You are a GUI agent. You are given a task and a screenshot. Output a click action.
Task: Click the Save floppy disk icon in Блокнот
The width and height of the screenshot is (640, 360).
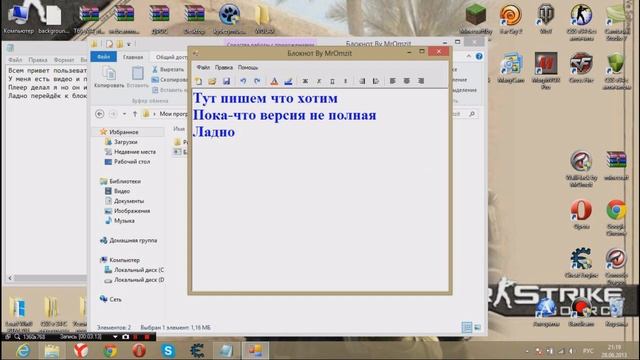coord(226,81)
